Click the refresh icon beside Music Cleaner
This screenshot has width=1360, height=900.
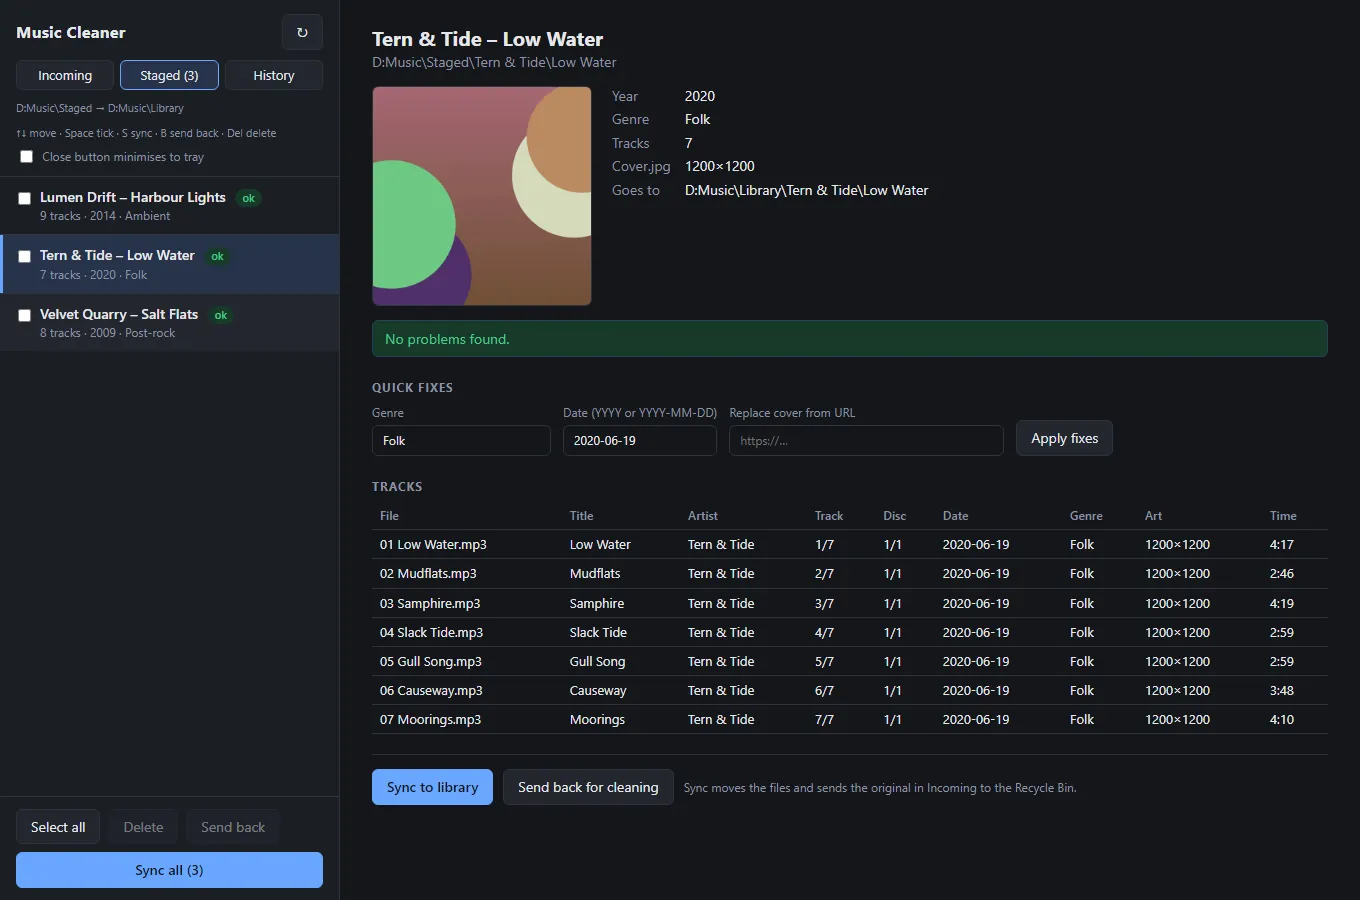[302, 32]
